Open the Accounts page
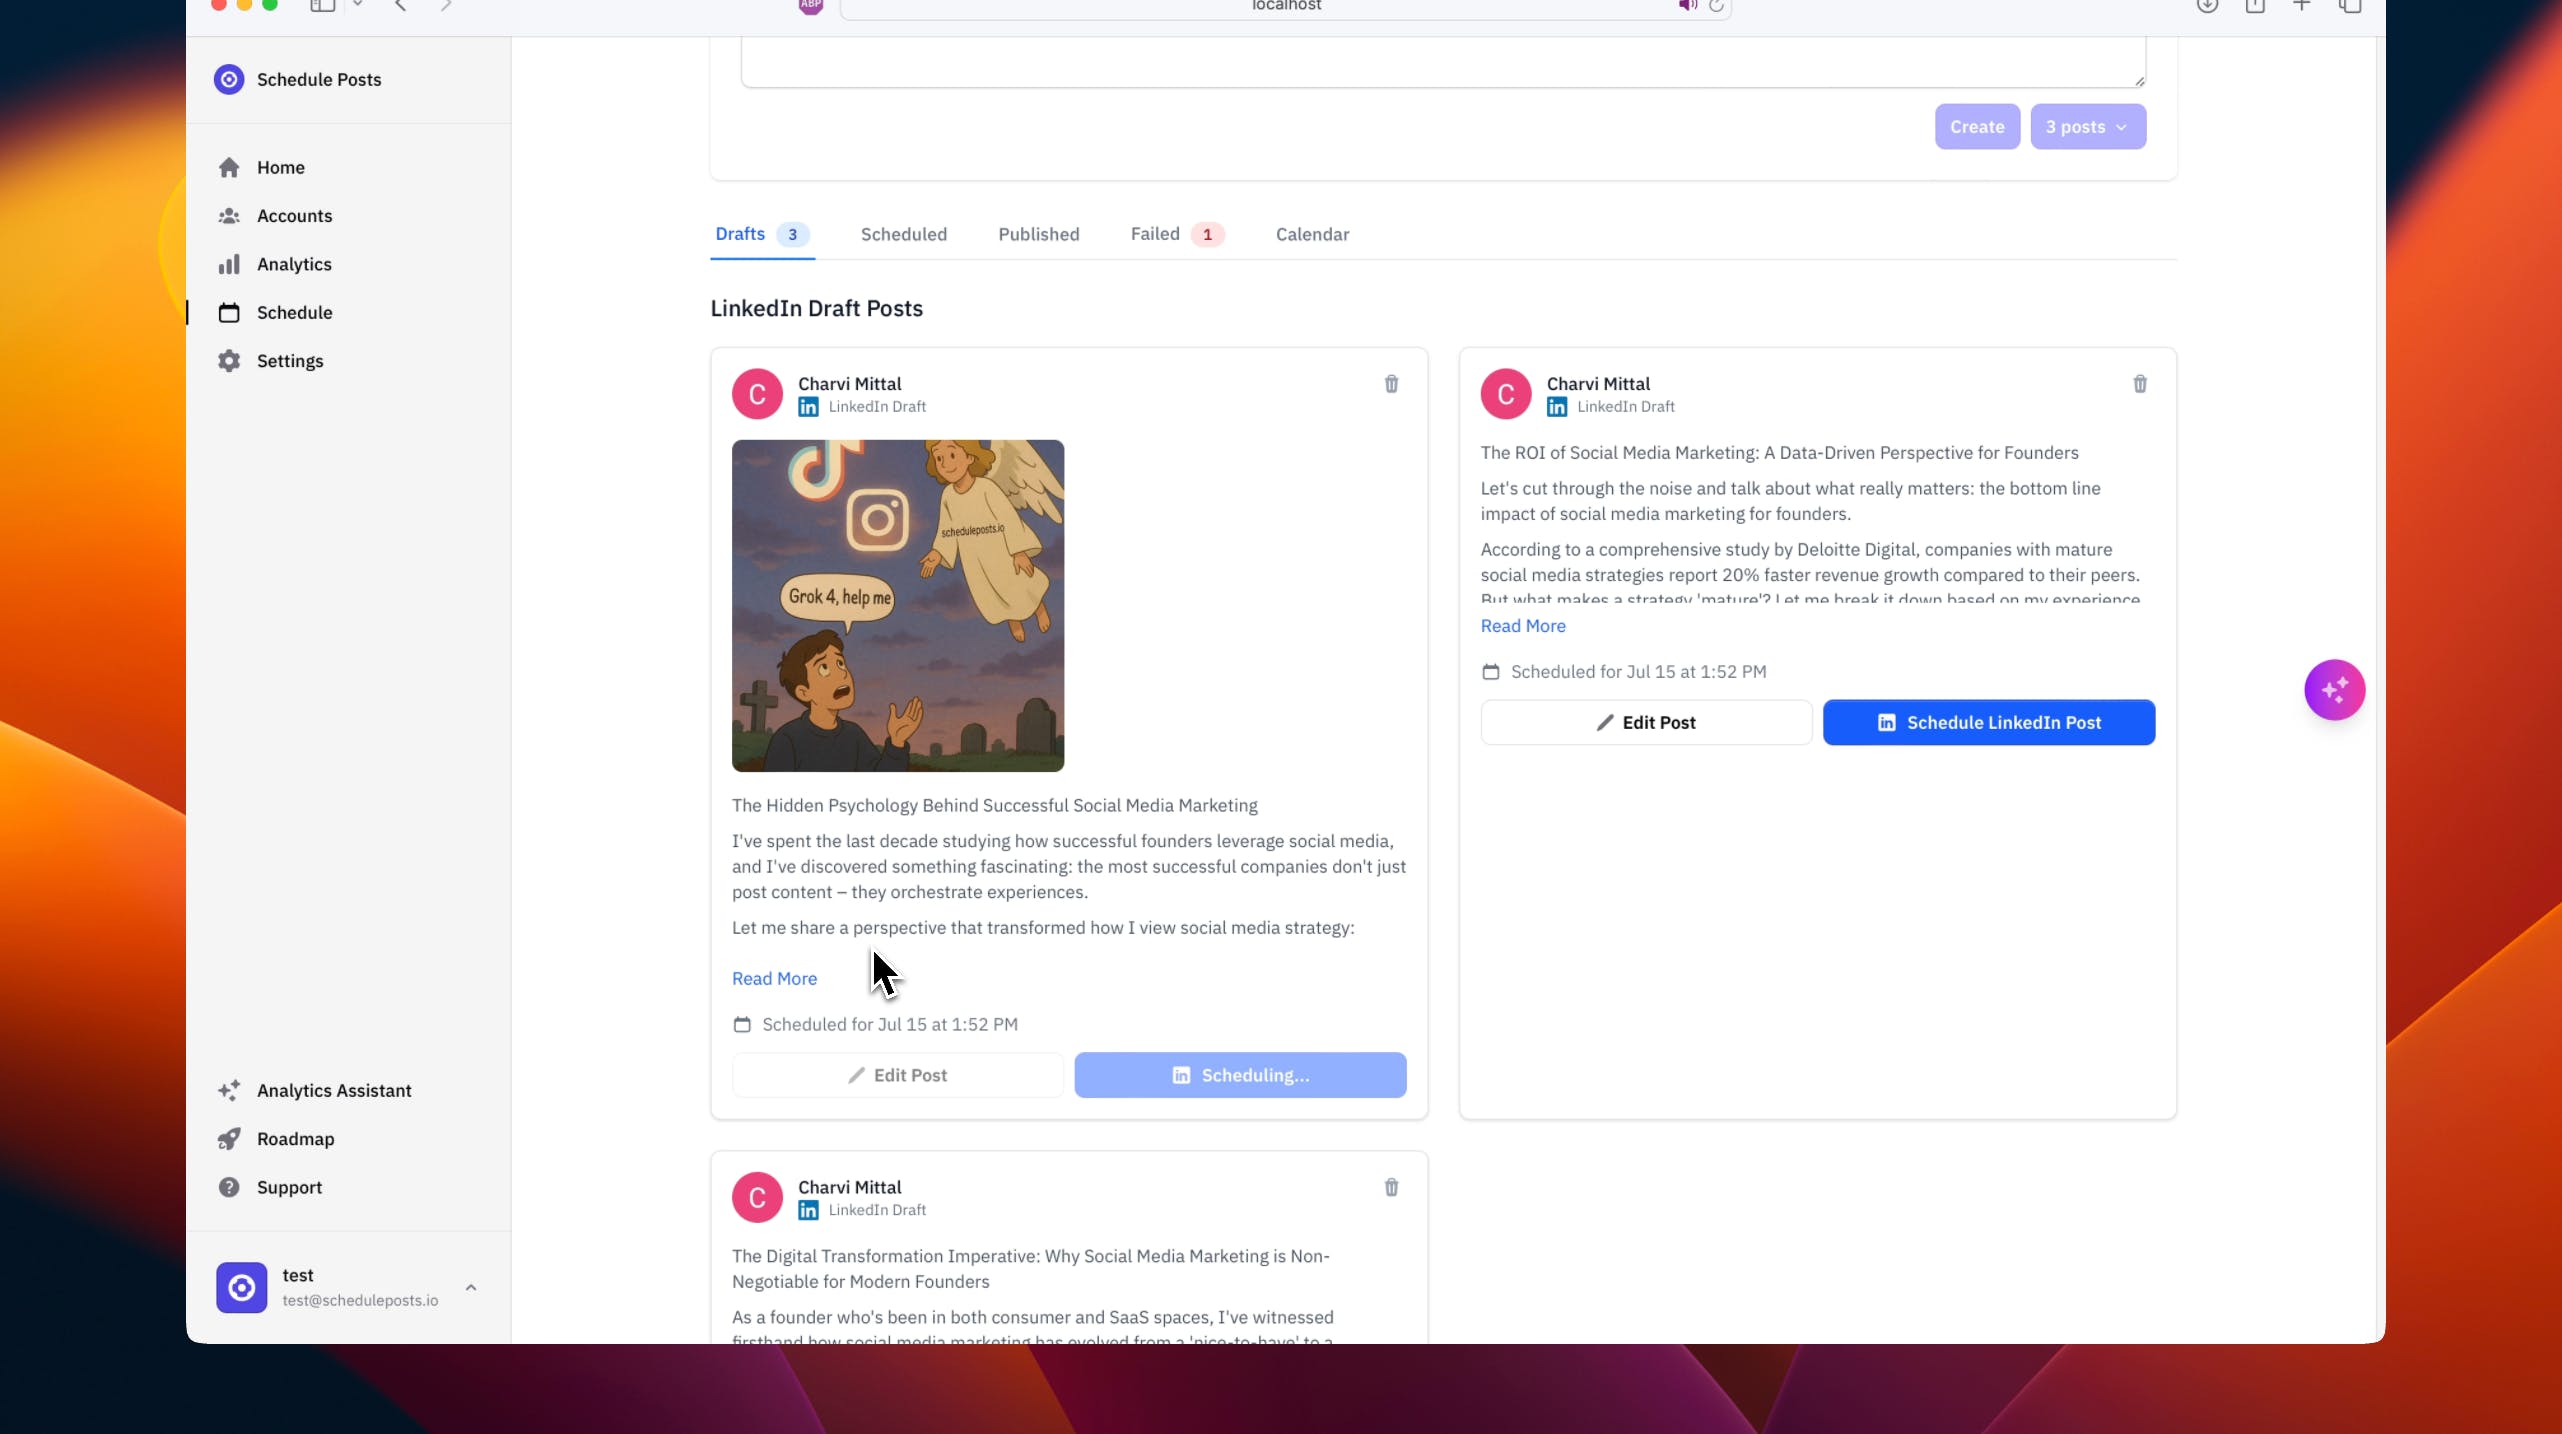This screenshot has height=1434, width=2562. point(294,215)
